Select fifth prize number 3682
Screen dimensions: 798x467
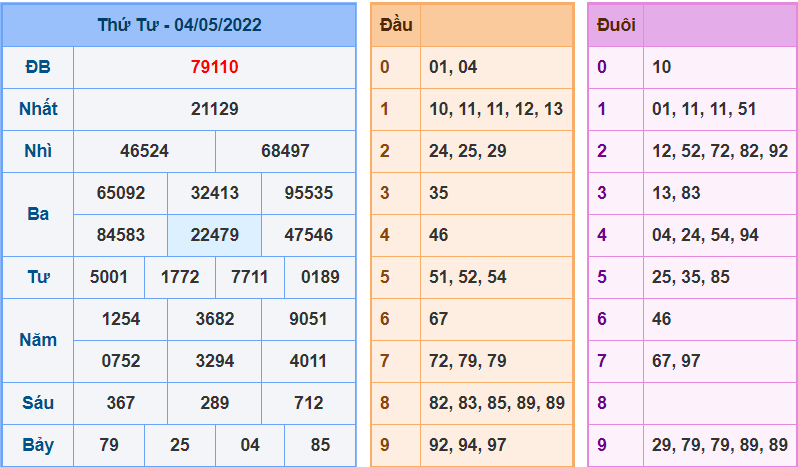point(215,319)
